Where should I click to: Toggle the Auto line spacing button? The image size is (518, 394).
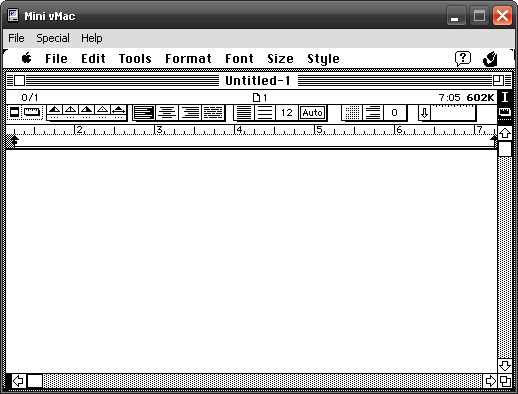(x=312, y=113)
